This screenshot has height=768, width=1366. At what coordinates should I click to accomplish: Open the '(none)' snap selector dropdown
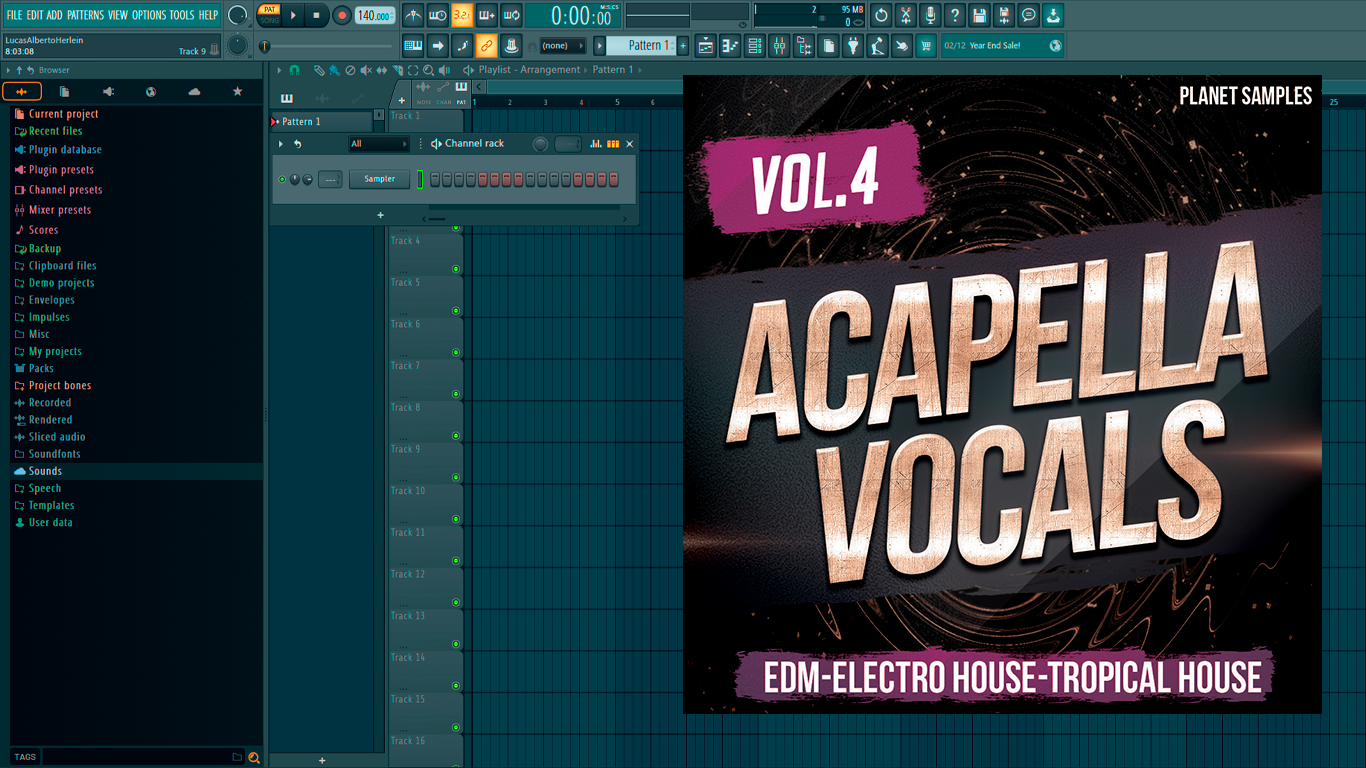coord(563,45)
